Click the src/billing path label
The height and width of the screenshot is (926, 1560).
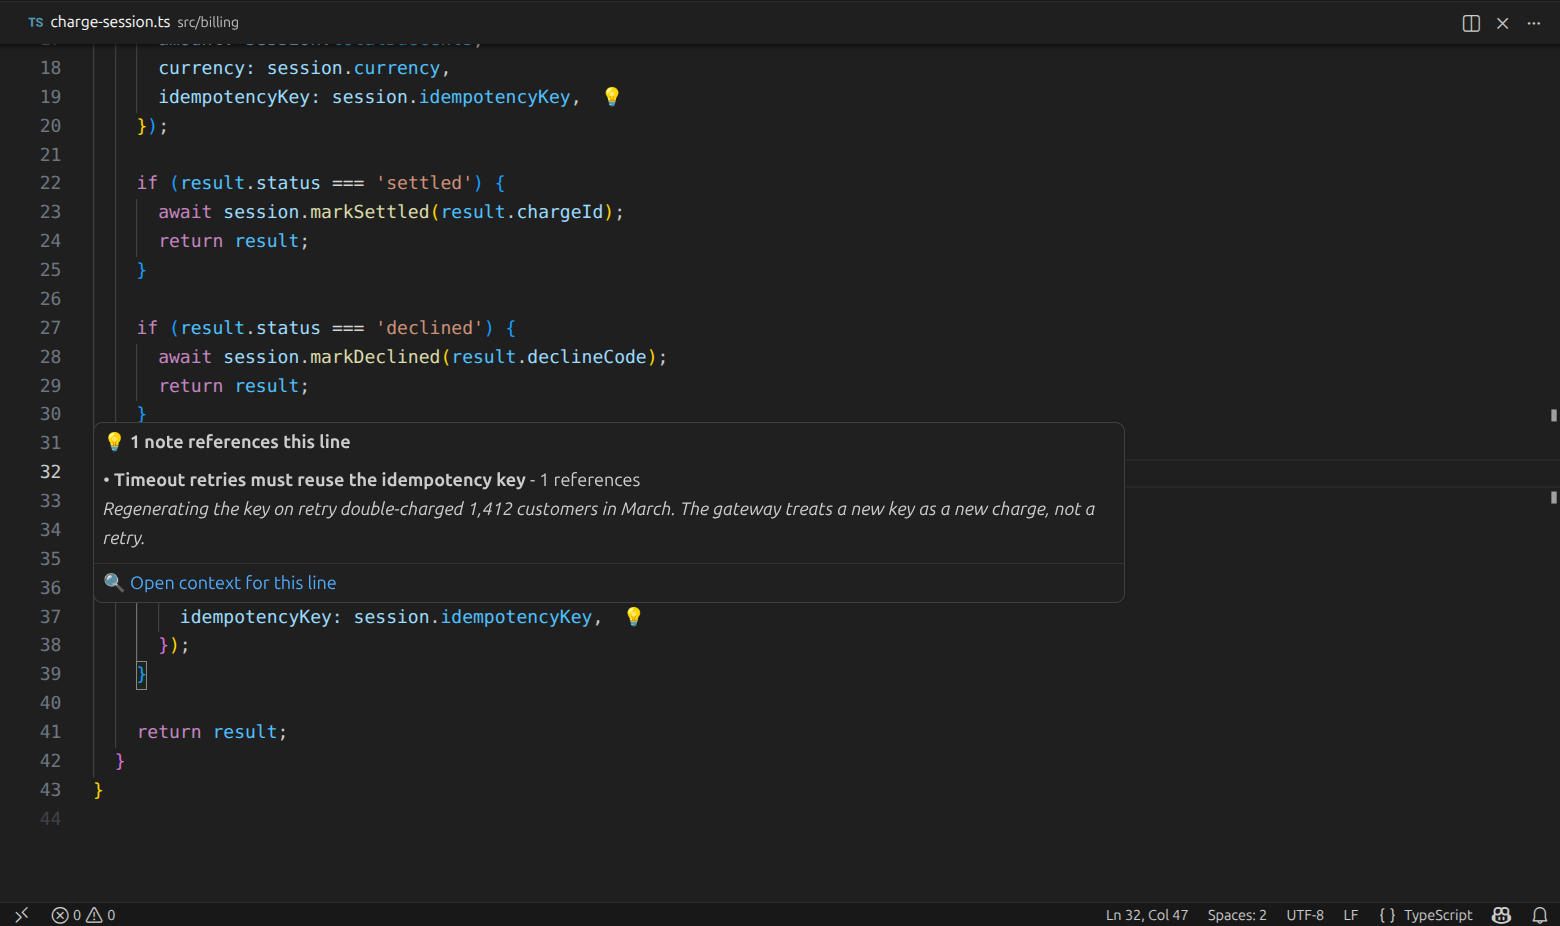click(x=208, y=22)
